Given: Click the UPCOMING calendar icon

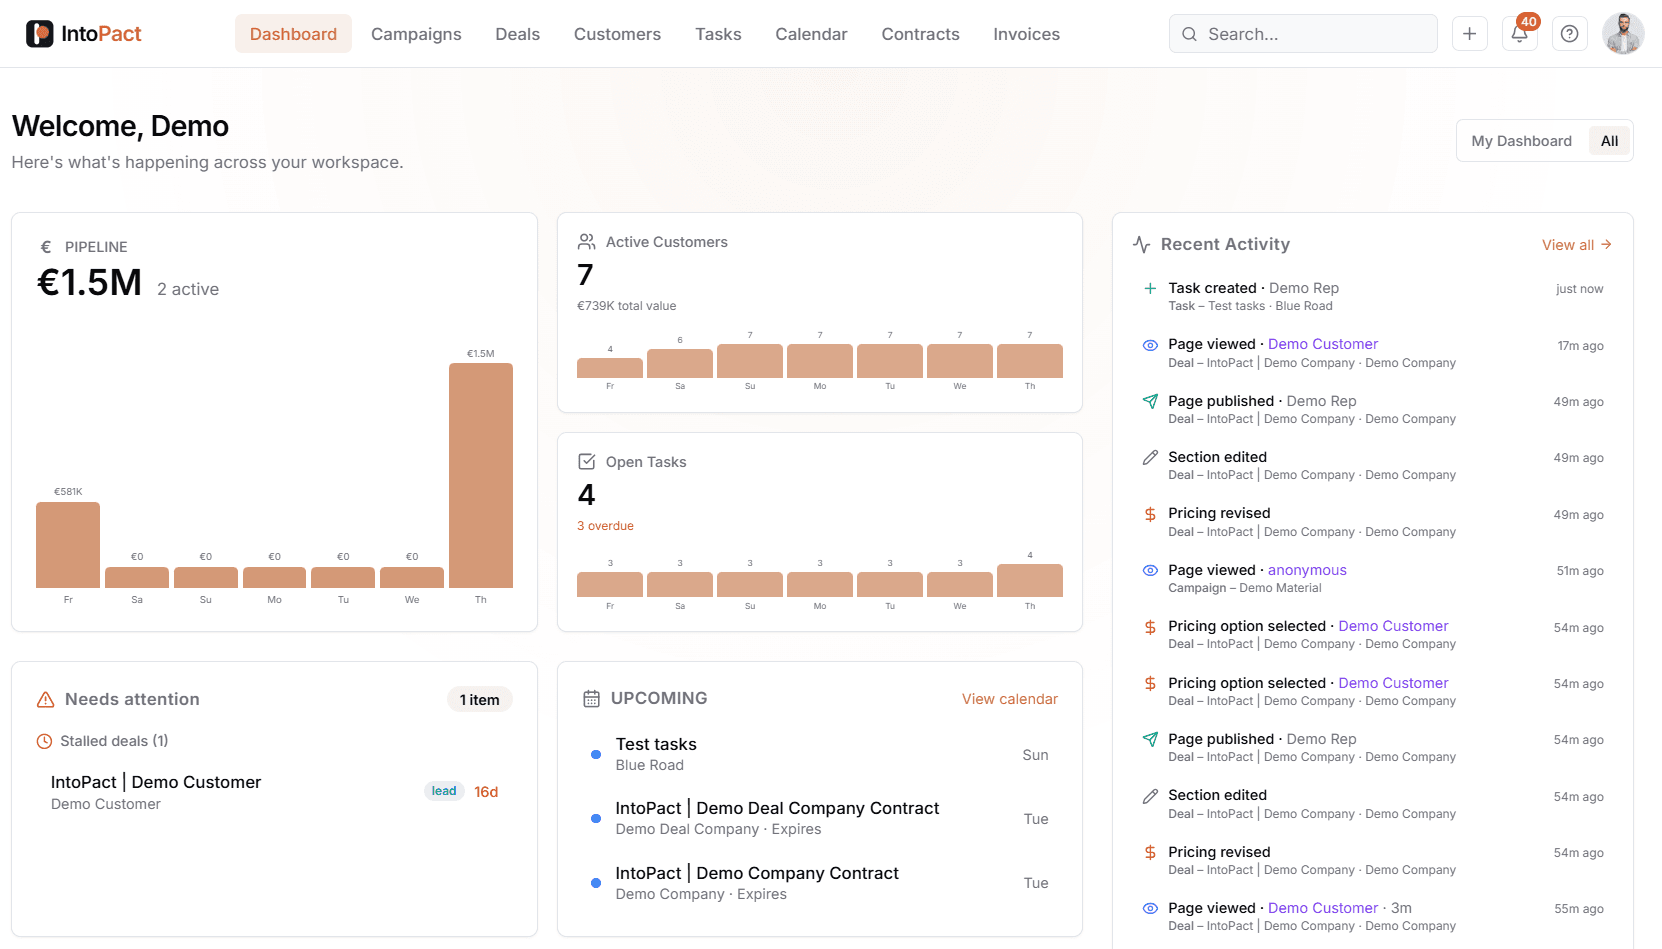Looking at the screenshot, I should click(591, 699).
